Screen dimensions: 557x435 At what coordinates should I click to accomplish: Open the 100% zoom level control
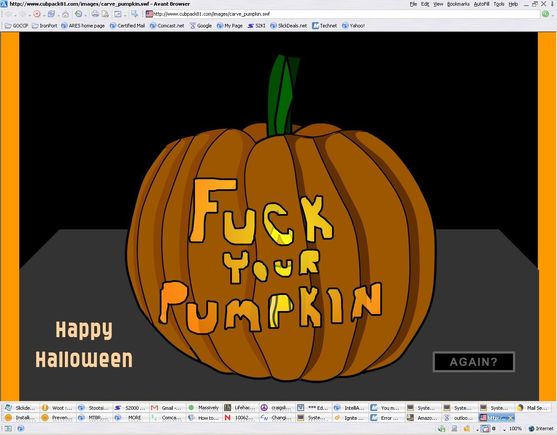click(515, 429)
